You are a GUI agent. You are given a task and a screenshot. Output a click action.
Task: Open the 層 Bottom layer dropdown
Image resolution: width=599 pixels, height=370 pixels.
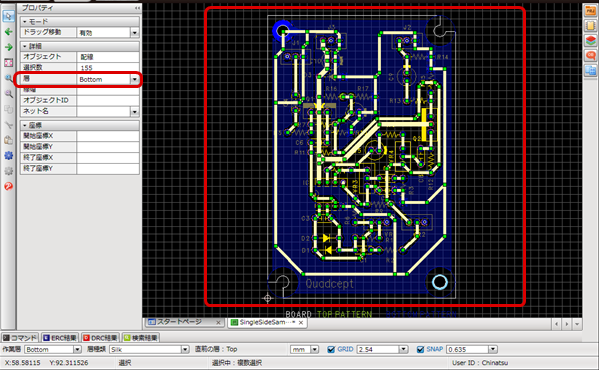[134, 79]
